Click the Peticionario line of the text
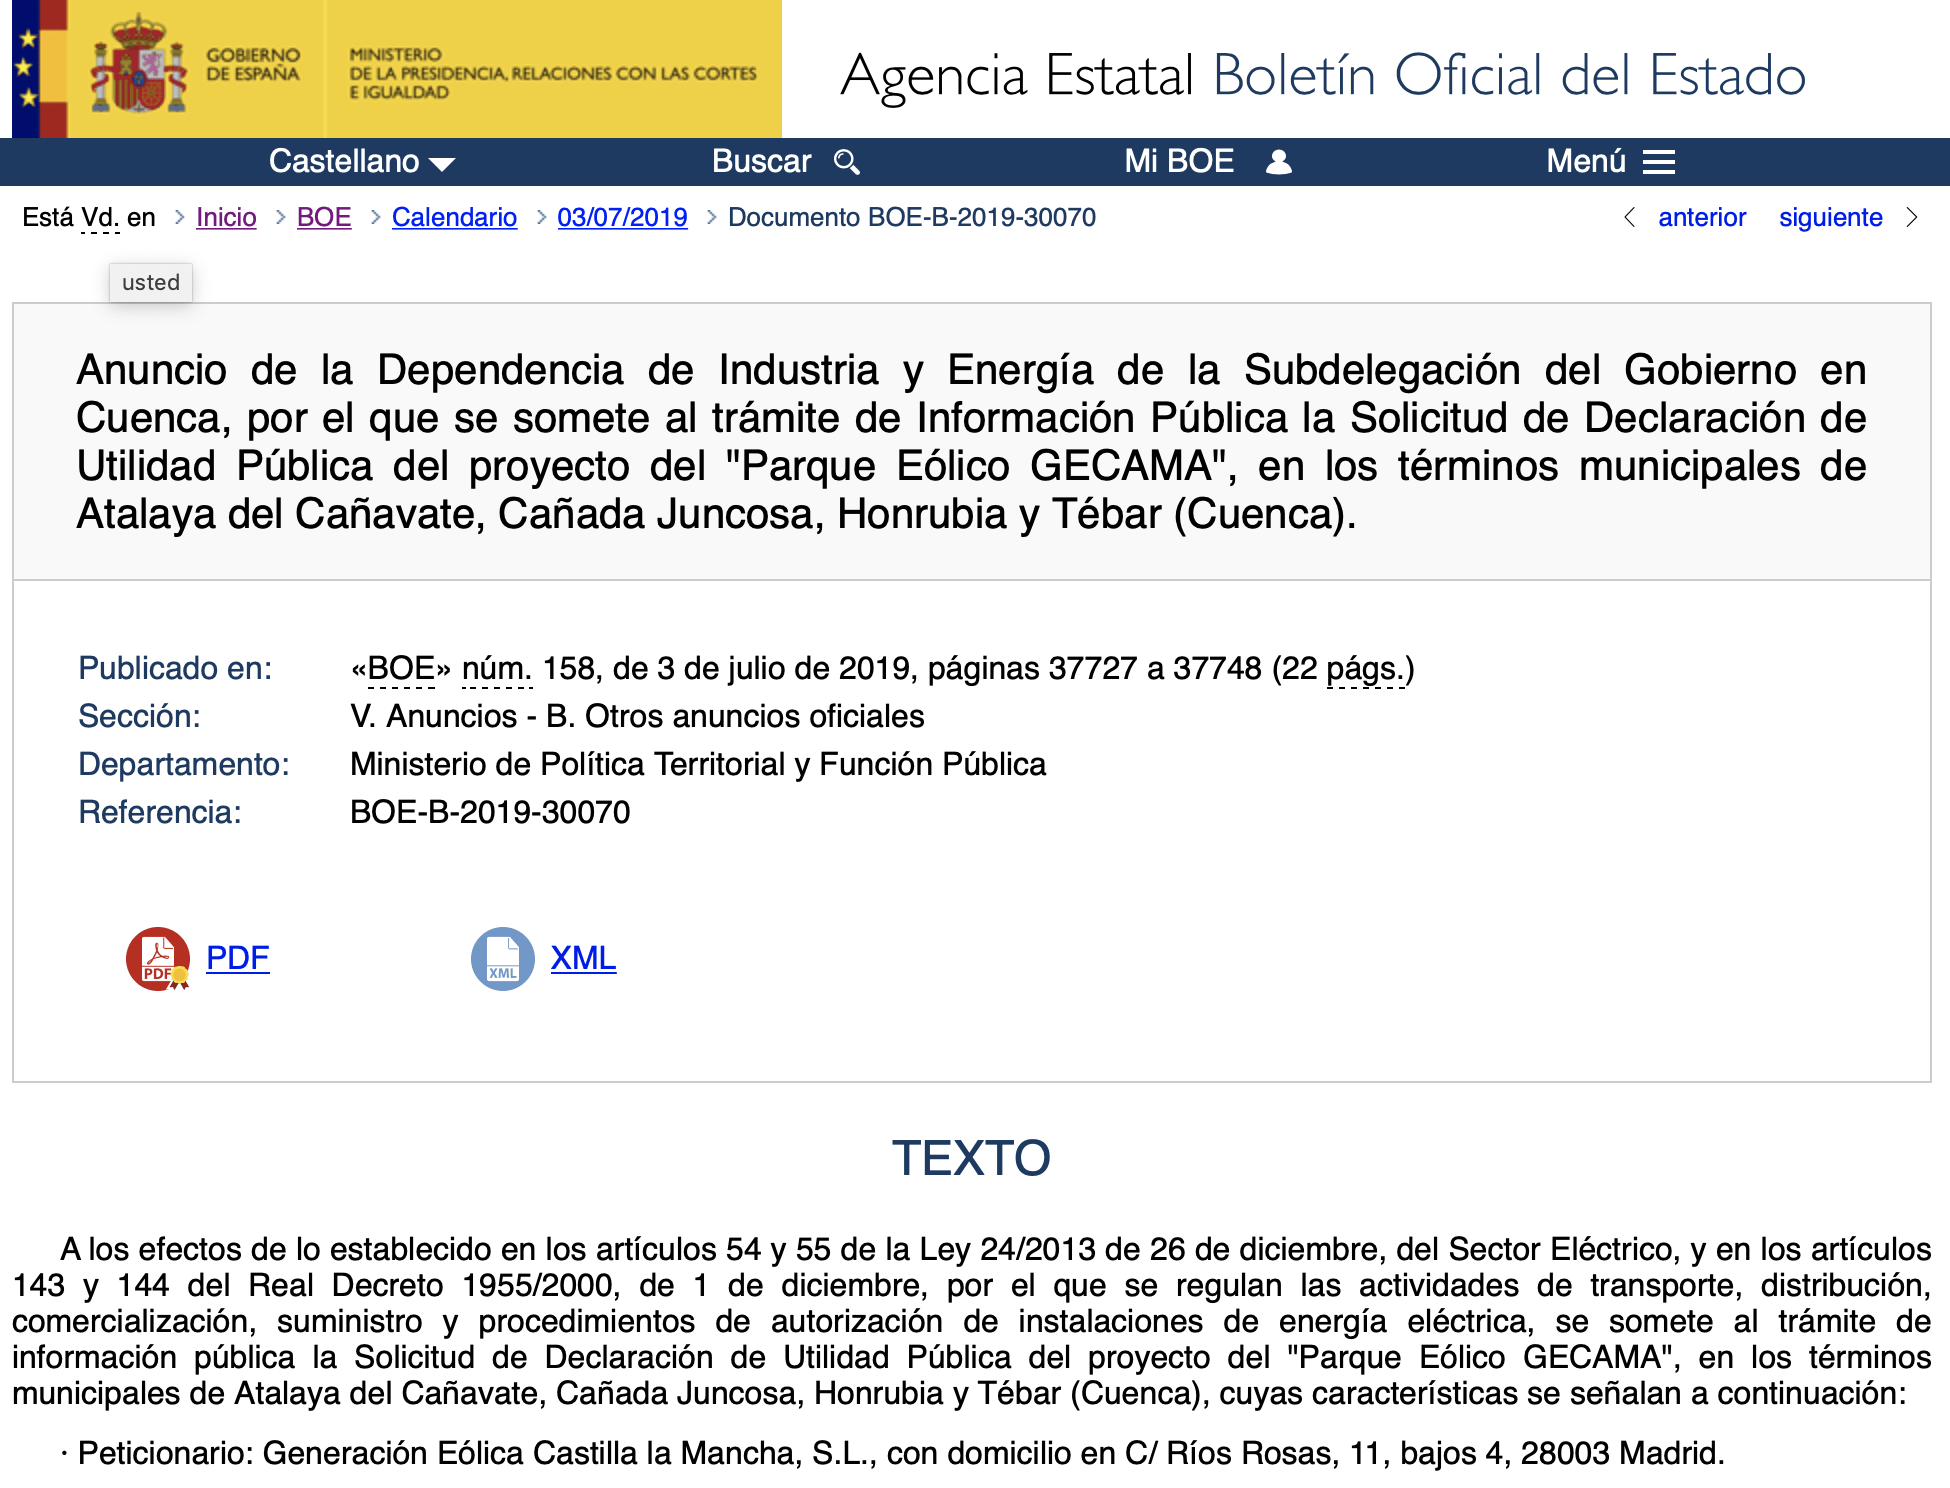 point(892,1453)
